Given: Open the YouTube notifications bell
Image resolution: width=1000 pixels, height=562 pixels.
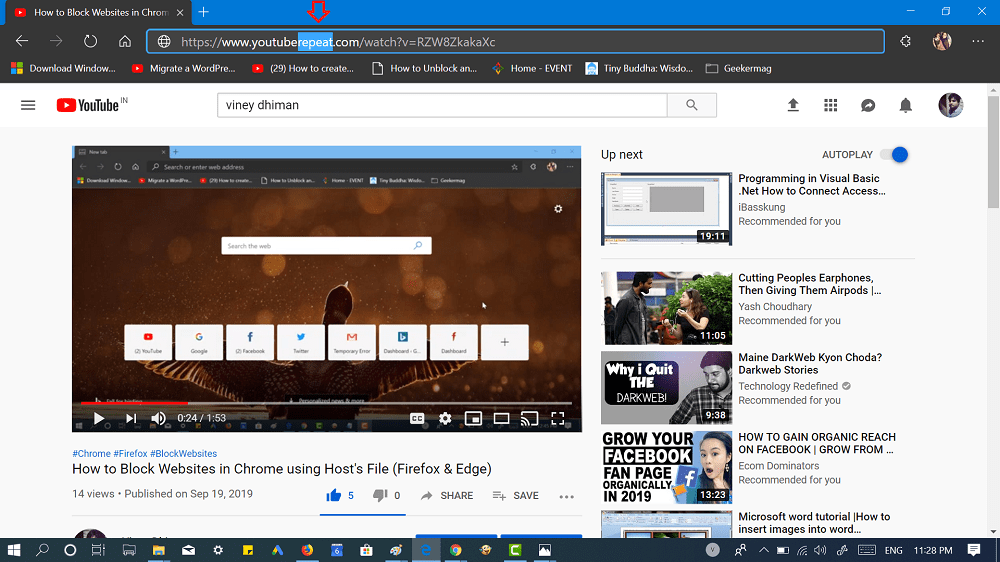Looking at the screenshot, I should 906,105.
